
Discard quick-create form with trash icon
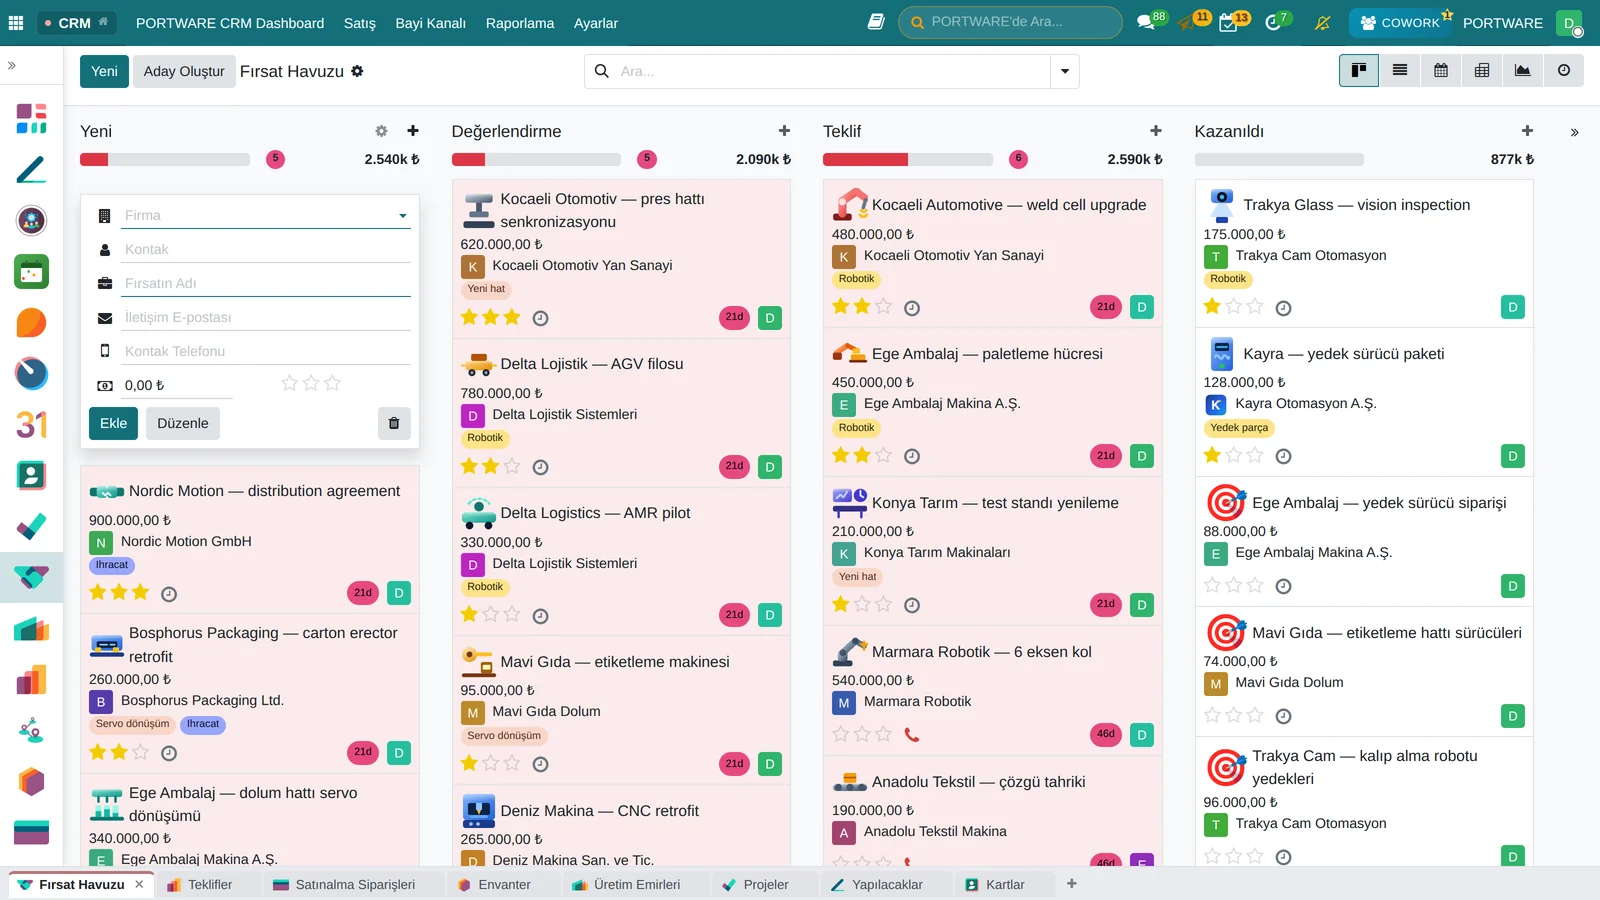click(394, 423)
